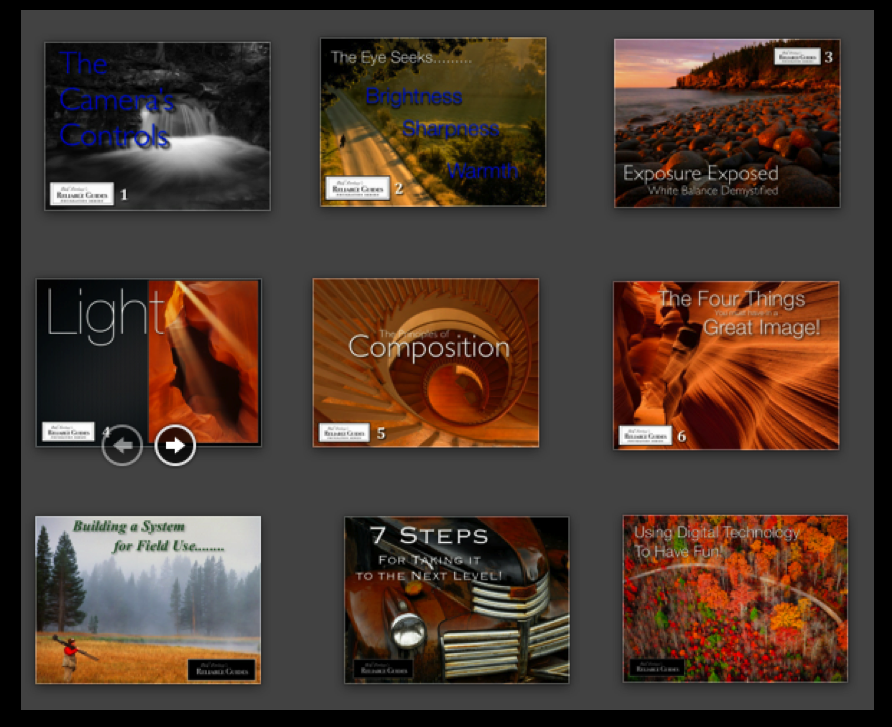
Task: Click the slide number 1 label
Action: pyautogui.click(x=124, y=195)
